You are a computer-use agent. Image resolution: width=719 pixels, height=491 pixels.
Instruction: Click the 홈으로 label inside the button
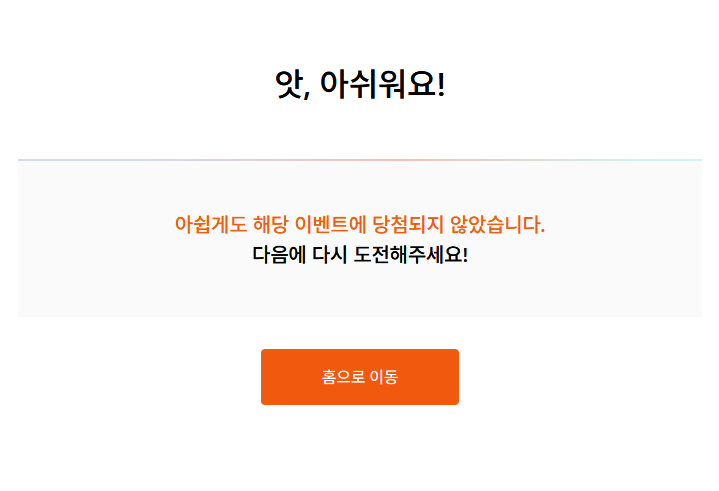click(x=343, y=377)
